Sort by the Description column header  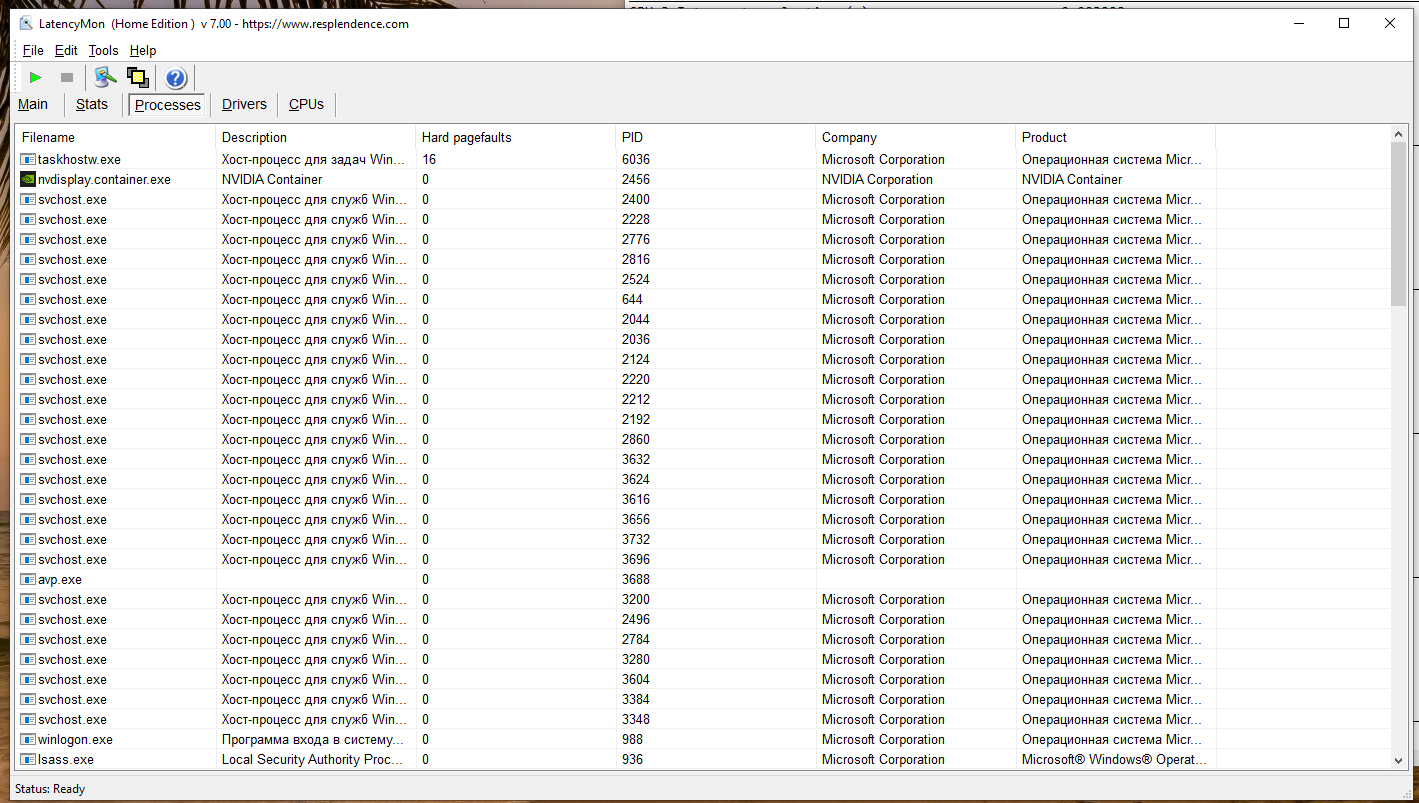pyautogui.click(x=315, y=137)
